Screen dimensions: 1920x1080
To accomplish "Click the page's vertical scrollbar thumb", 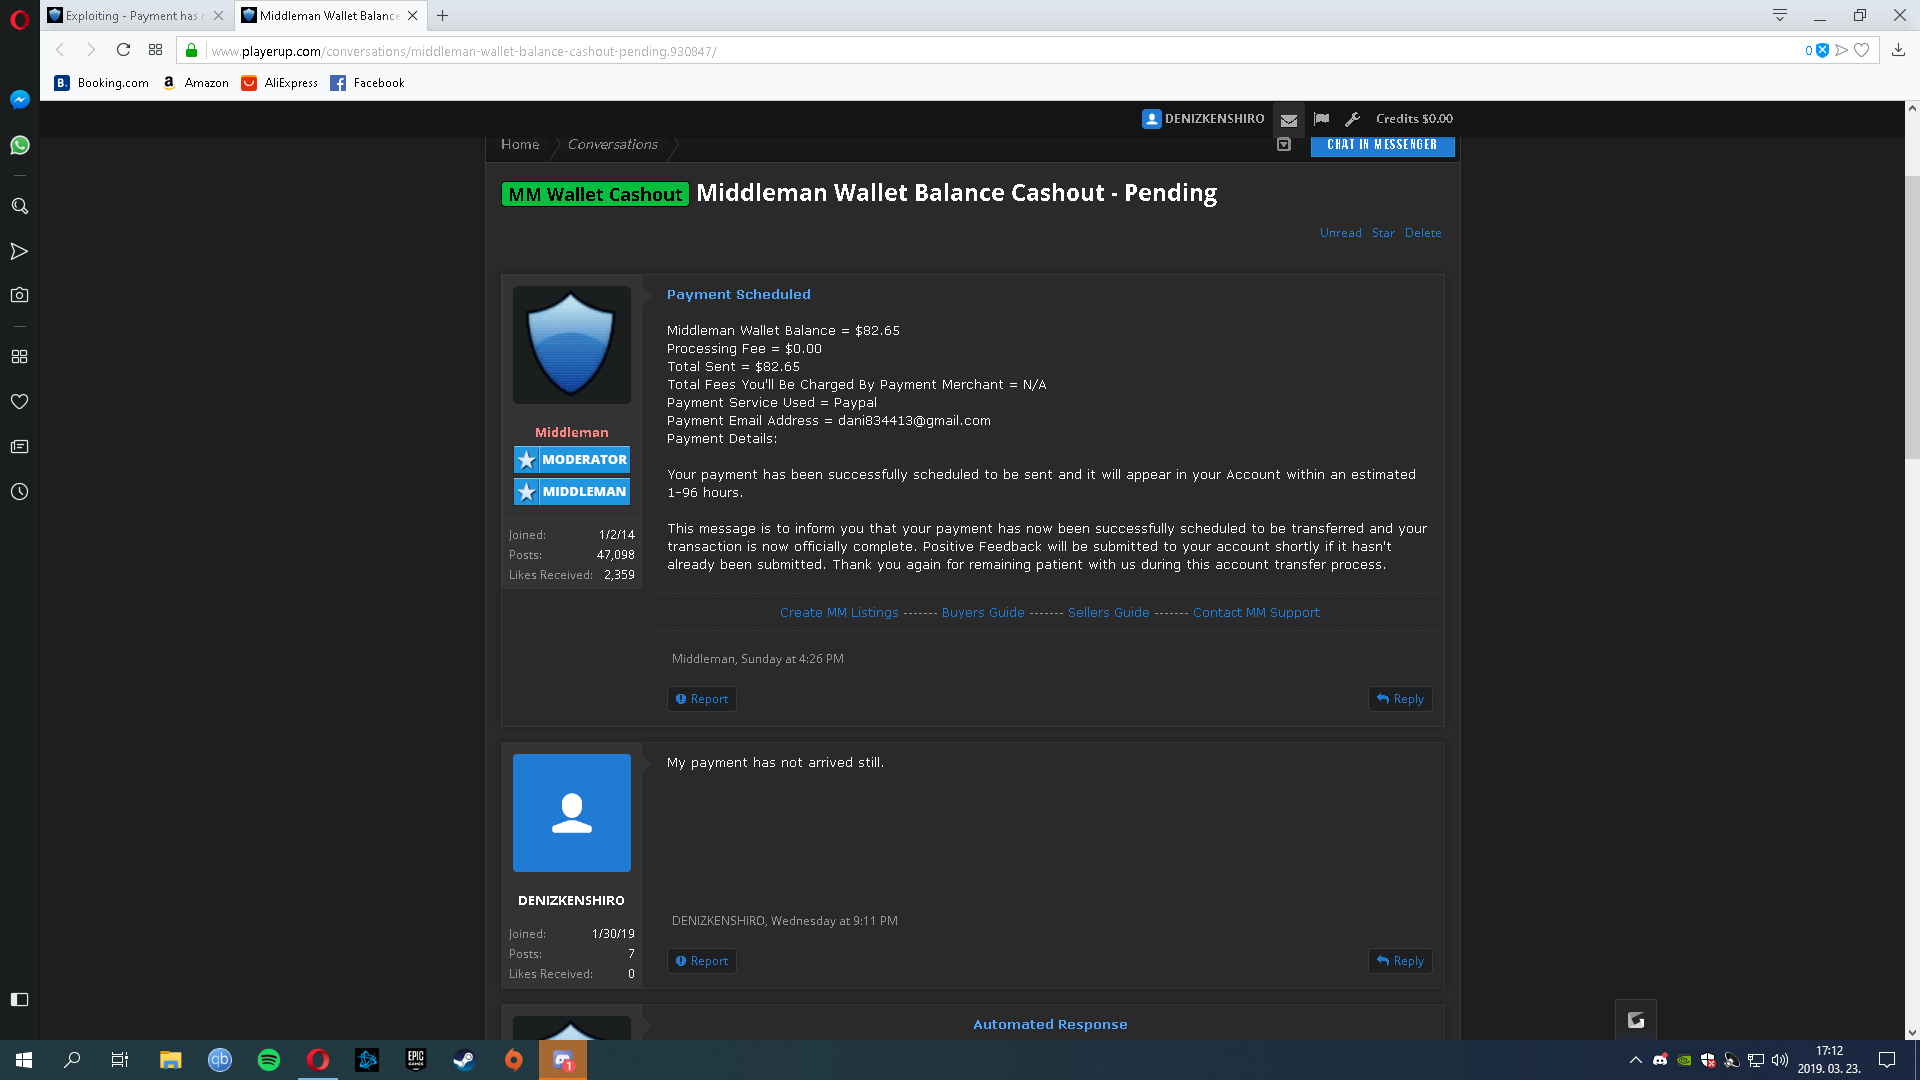I will coord(1911,315).
